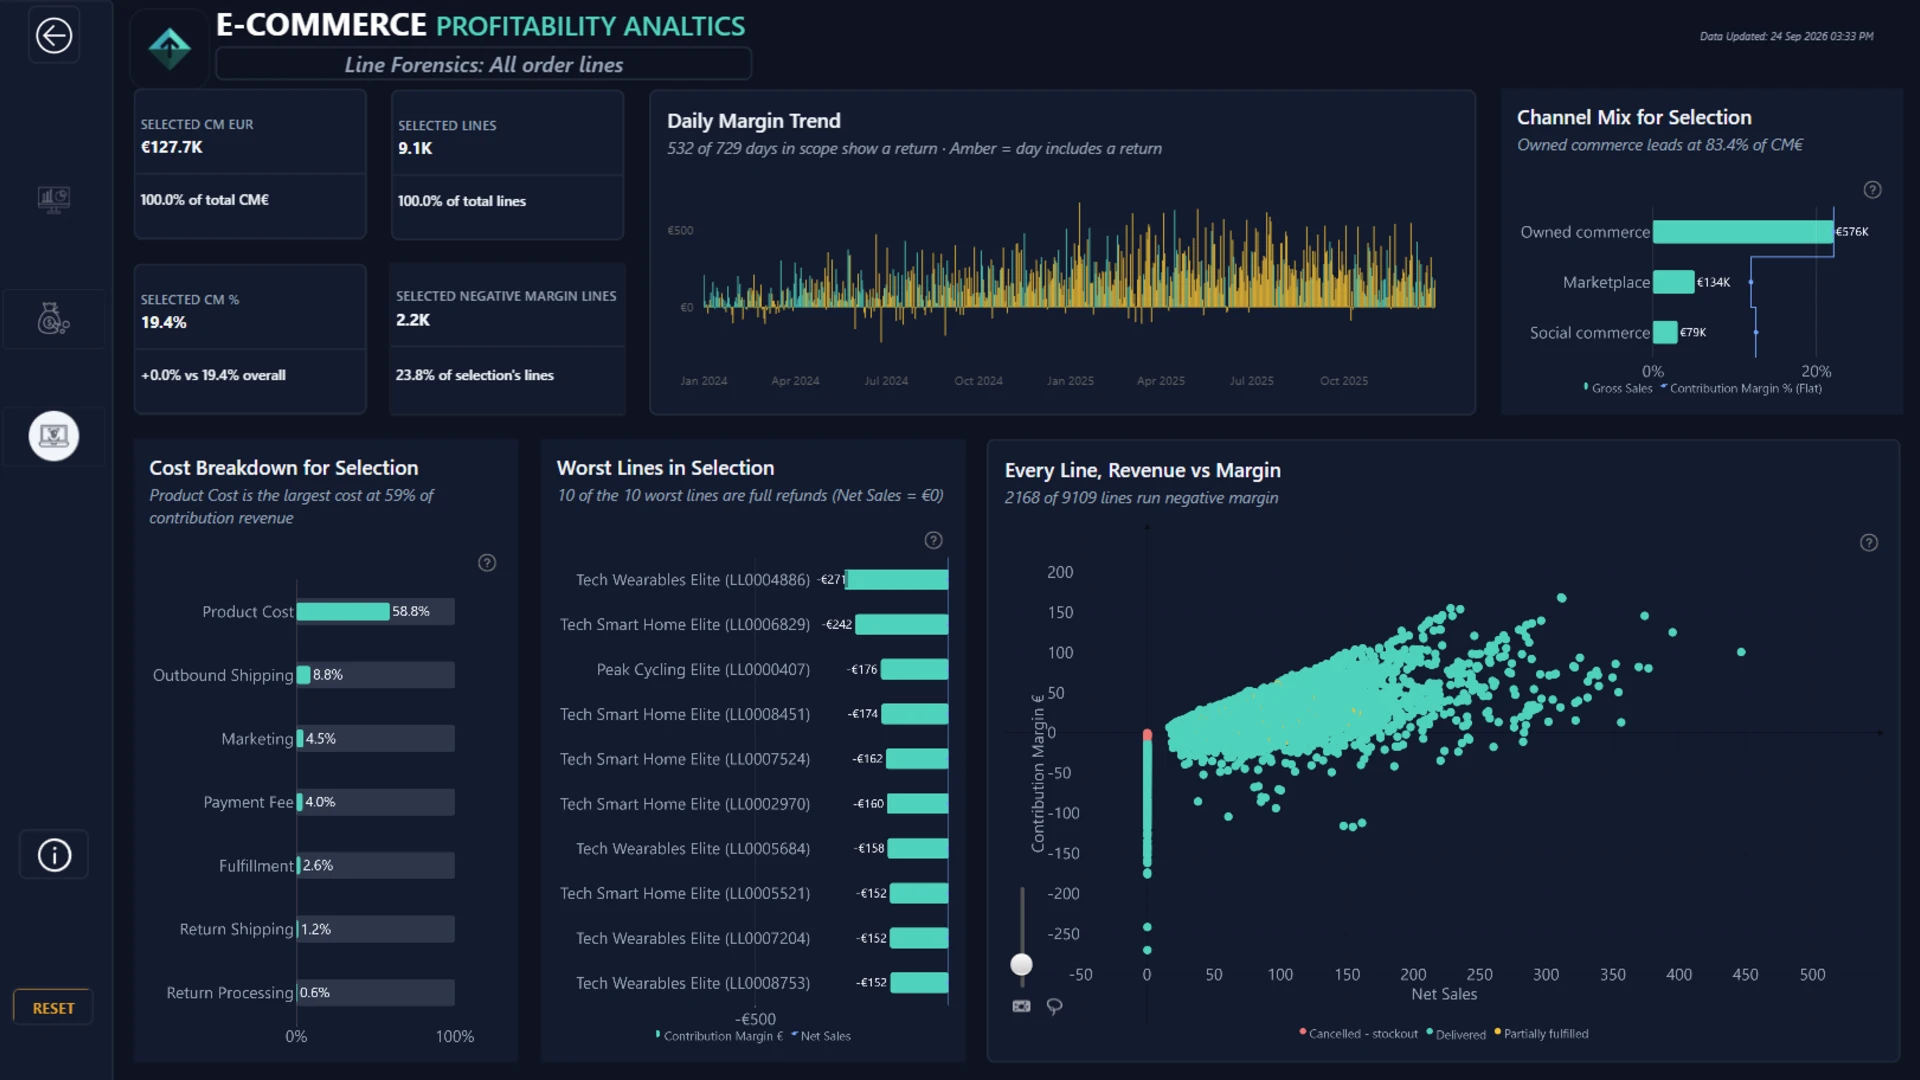1920x1080 pixels.
Task: Click the Tech Wearables Elite LL0008753 row
Action: [752, 983]
